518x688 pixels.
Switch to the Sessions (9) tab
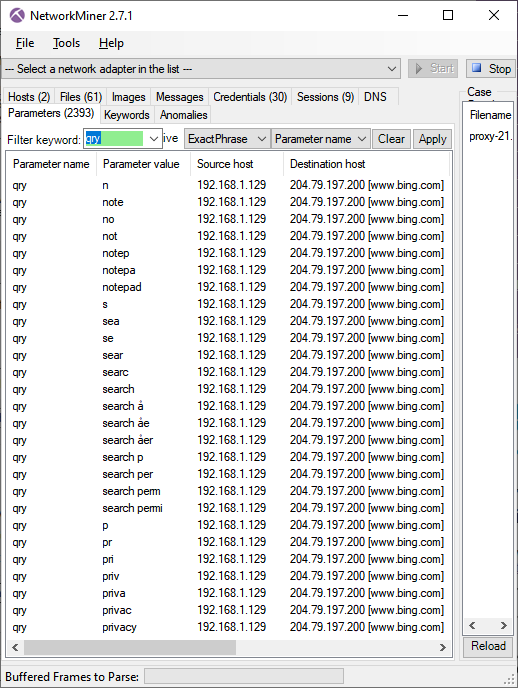(325, 97)
